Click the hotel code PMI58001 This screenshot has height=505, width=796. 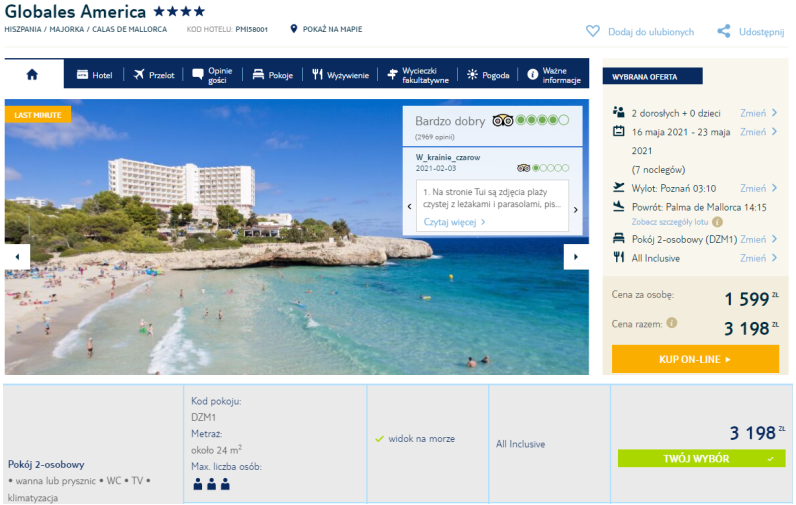pos(251,29)
